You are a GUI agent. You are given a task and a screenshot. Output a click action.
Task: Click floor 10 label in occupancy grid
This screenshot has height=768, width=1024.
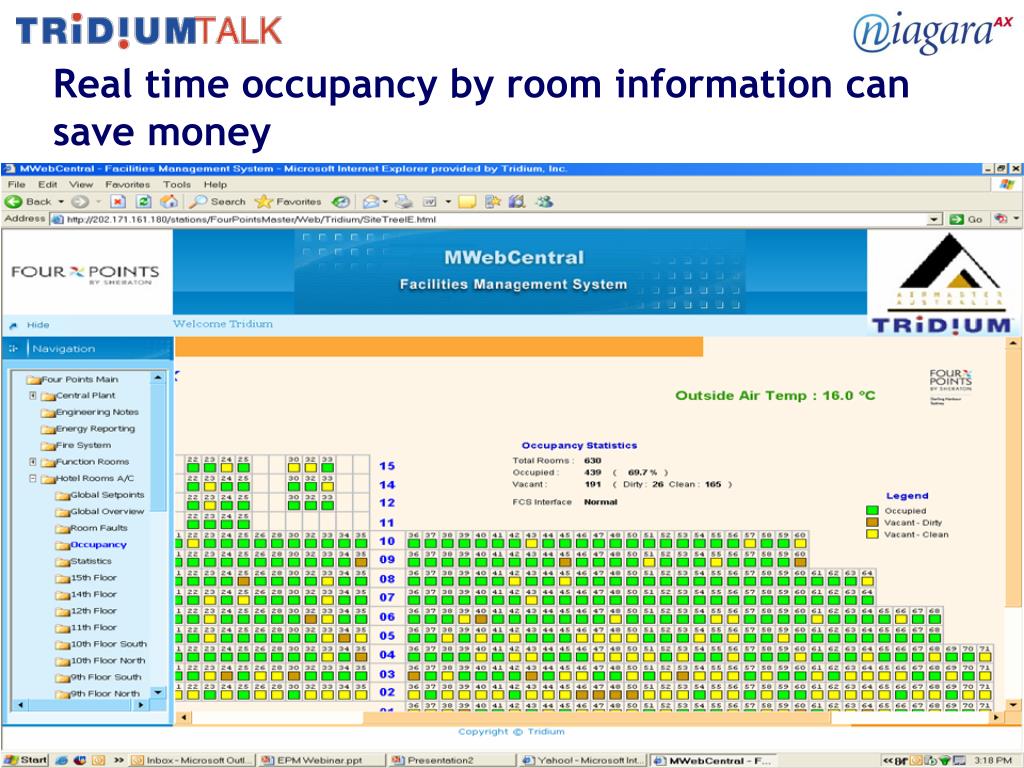387,541
